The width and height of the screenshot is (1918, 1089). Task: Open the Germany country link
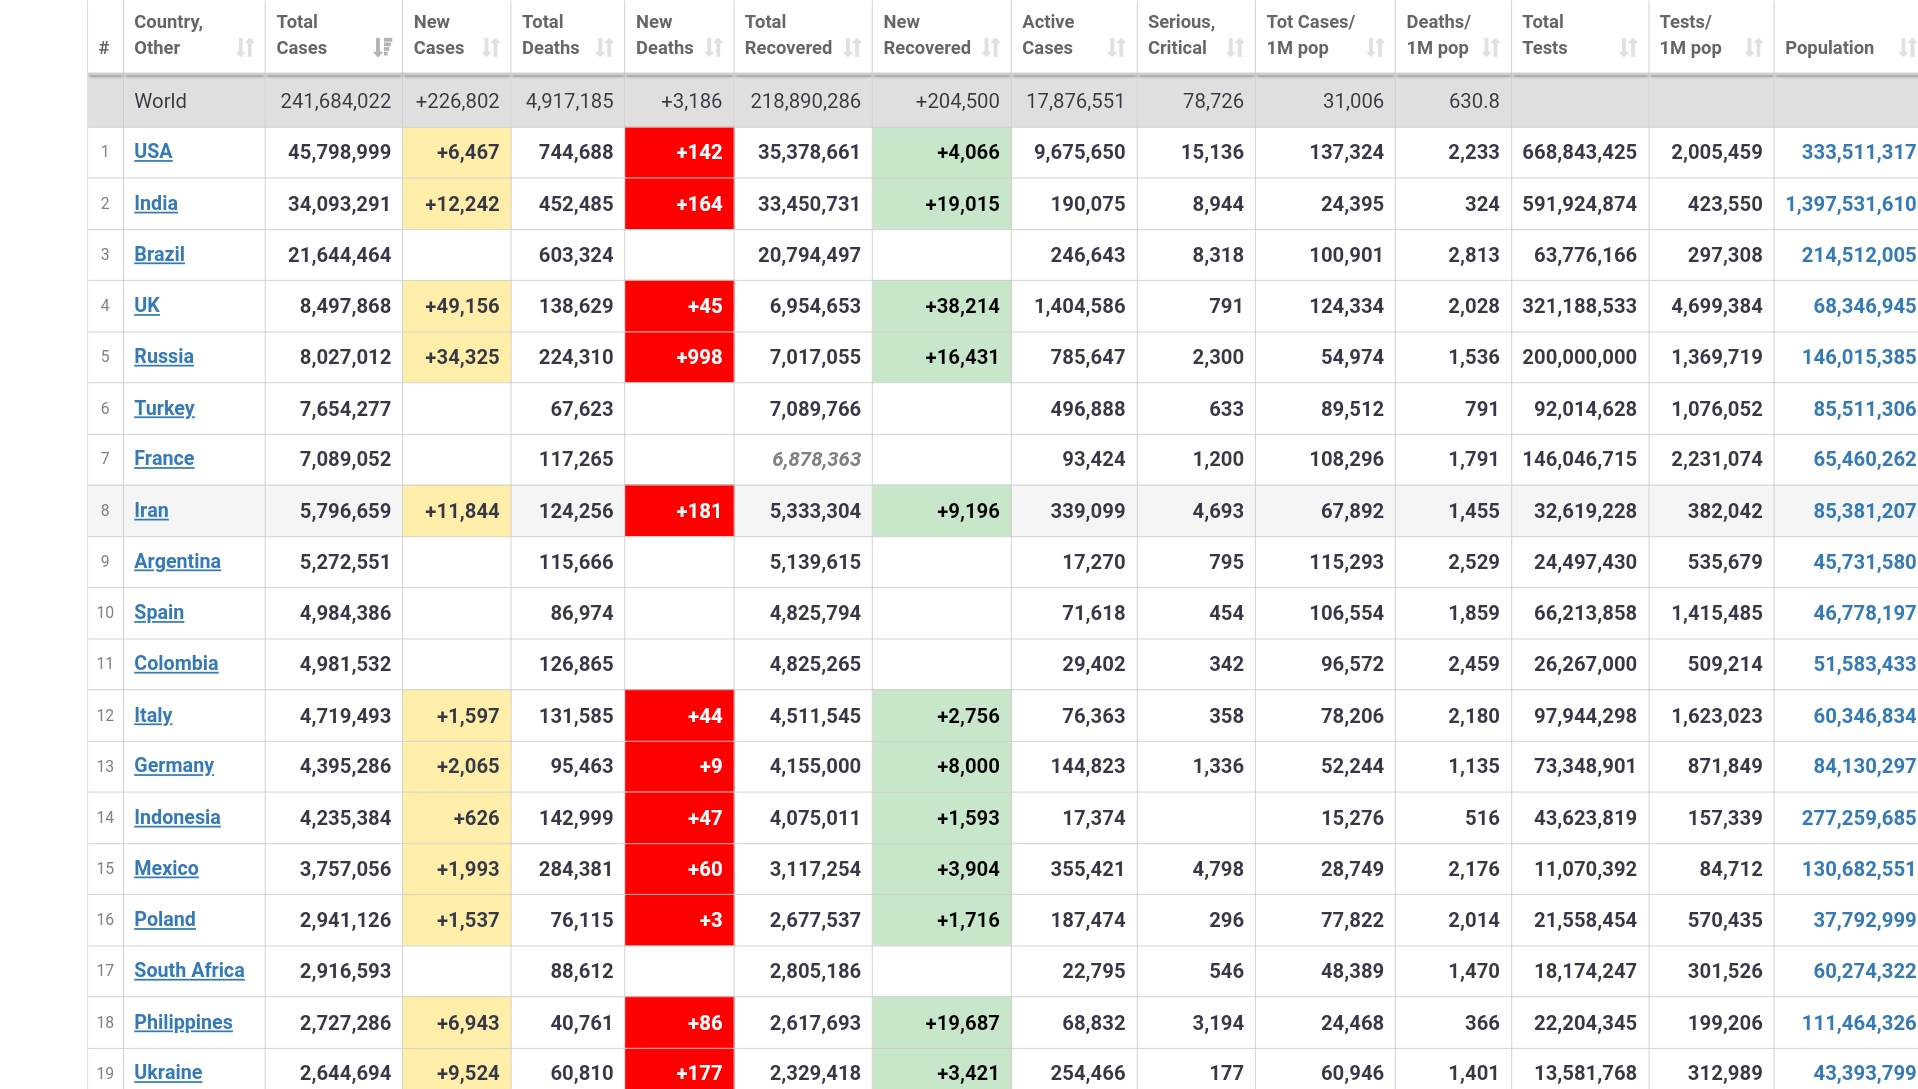coord(174,765)
